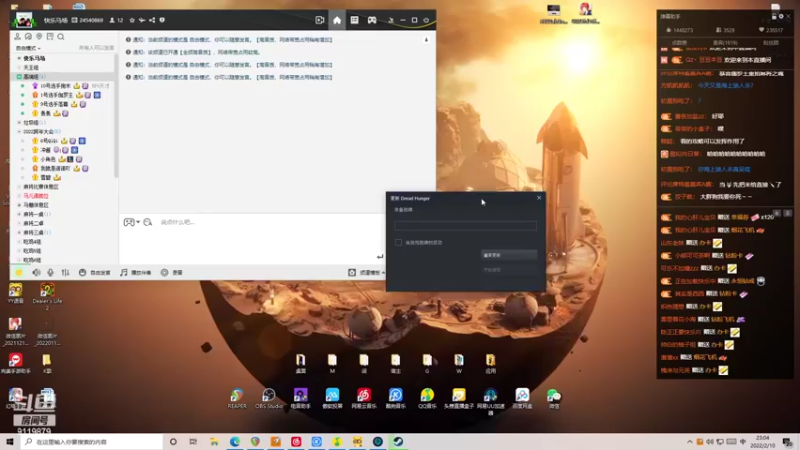Open the desktop folder named W
This screenshot has width=800, height=450.
[459, 364]
